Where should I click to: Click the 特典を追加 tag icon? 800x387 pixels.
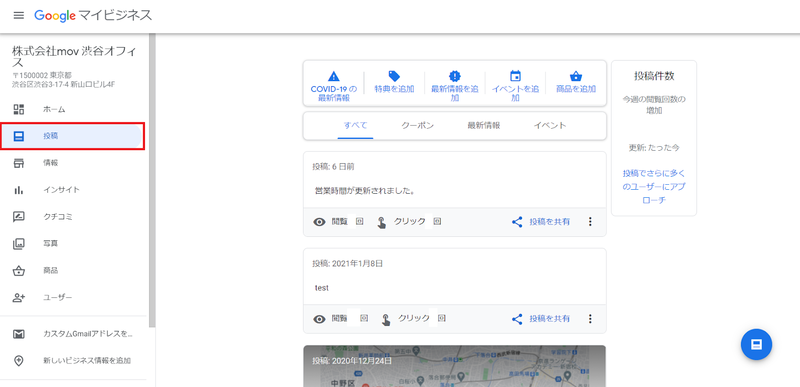394,76
